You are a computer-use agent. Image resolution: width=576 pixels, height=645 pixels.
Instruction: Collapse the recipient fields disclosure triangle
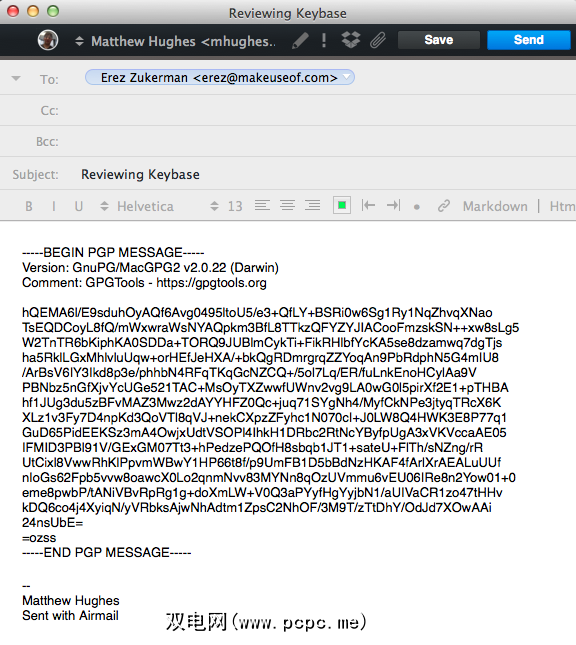pos(16,78)
